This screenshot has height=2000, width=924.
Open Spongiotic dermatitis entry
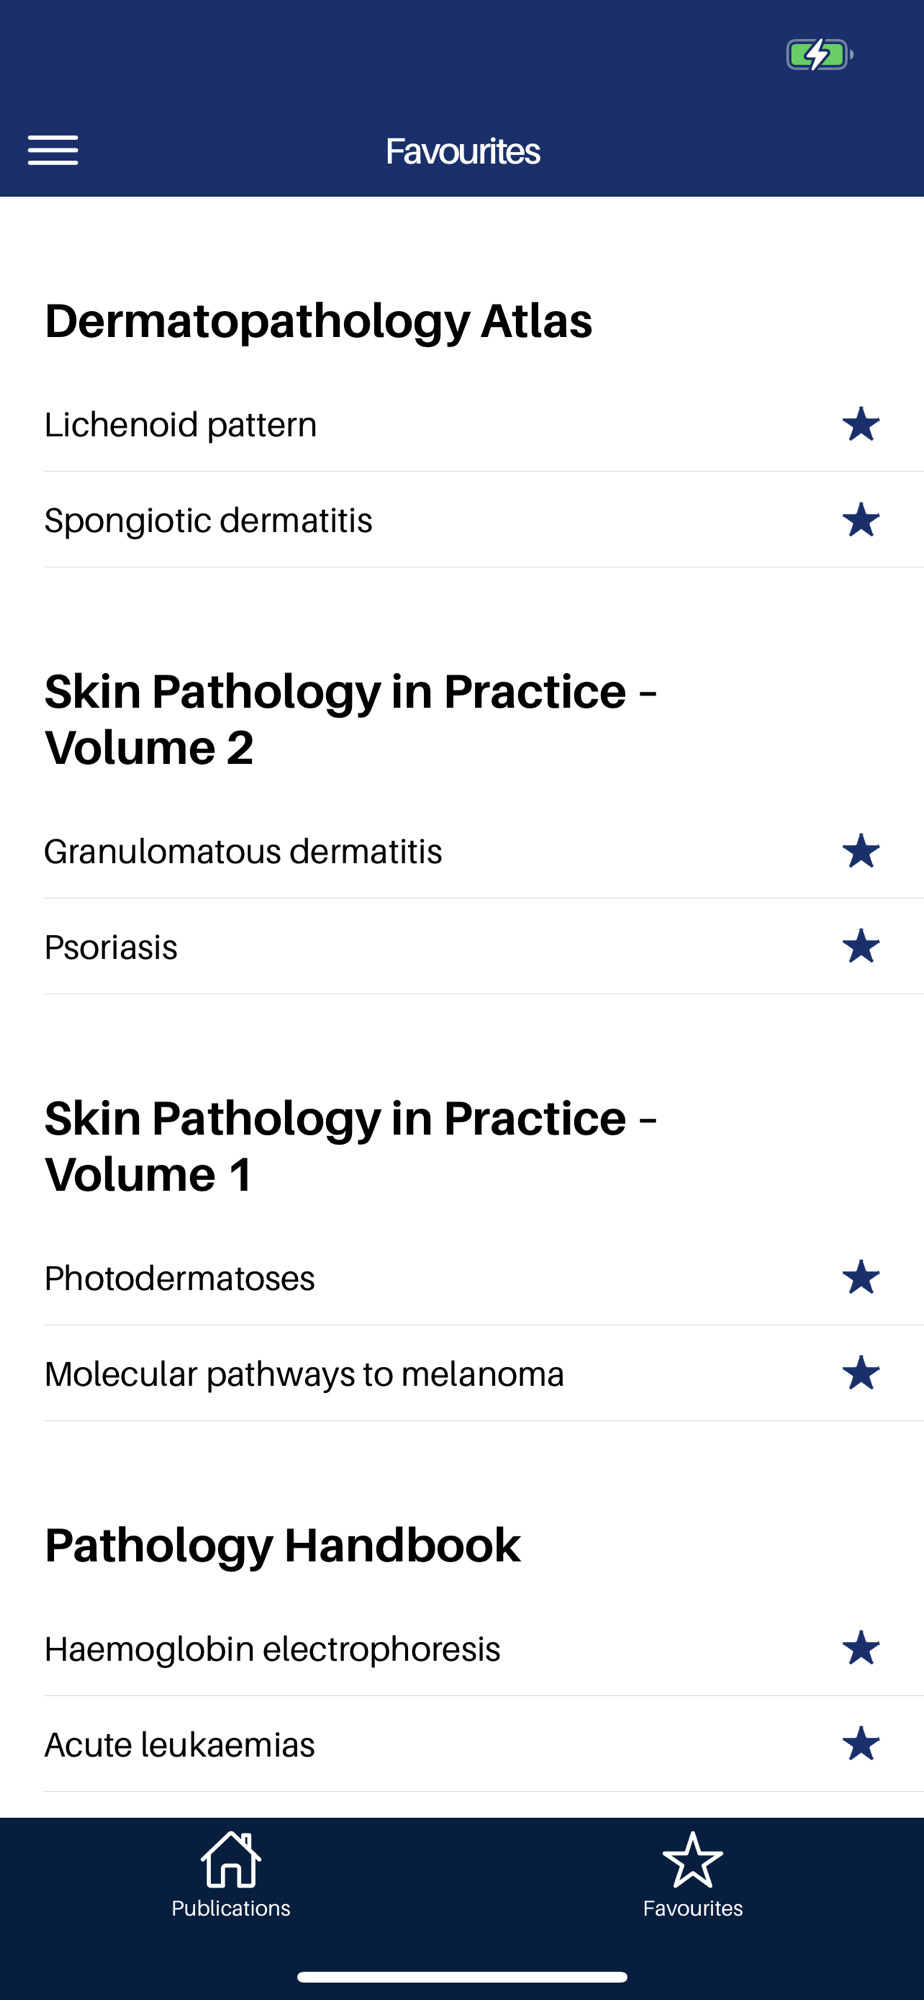(x=208, y=521)
